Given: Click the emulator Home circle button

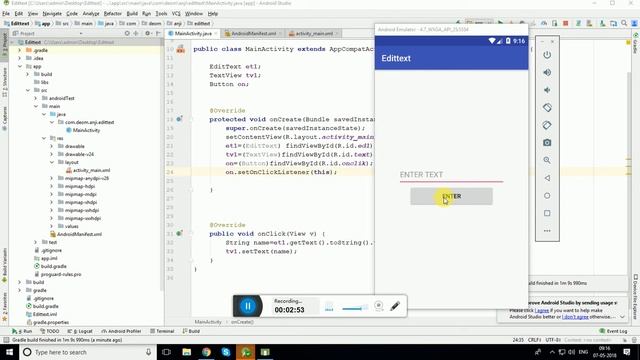Looking at the screenshot, I should coord(547,196).
